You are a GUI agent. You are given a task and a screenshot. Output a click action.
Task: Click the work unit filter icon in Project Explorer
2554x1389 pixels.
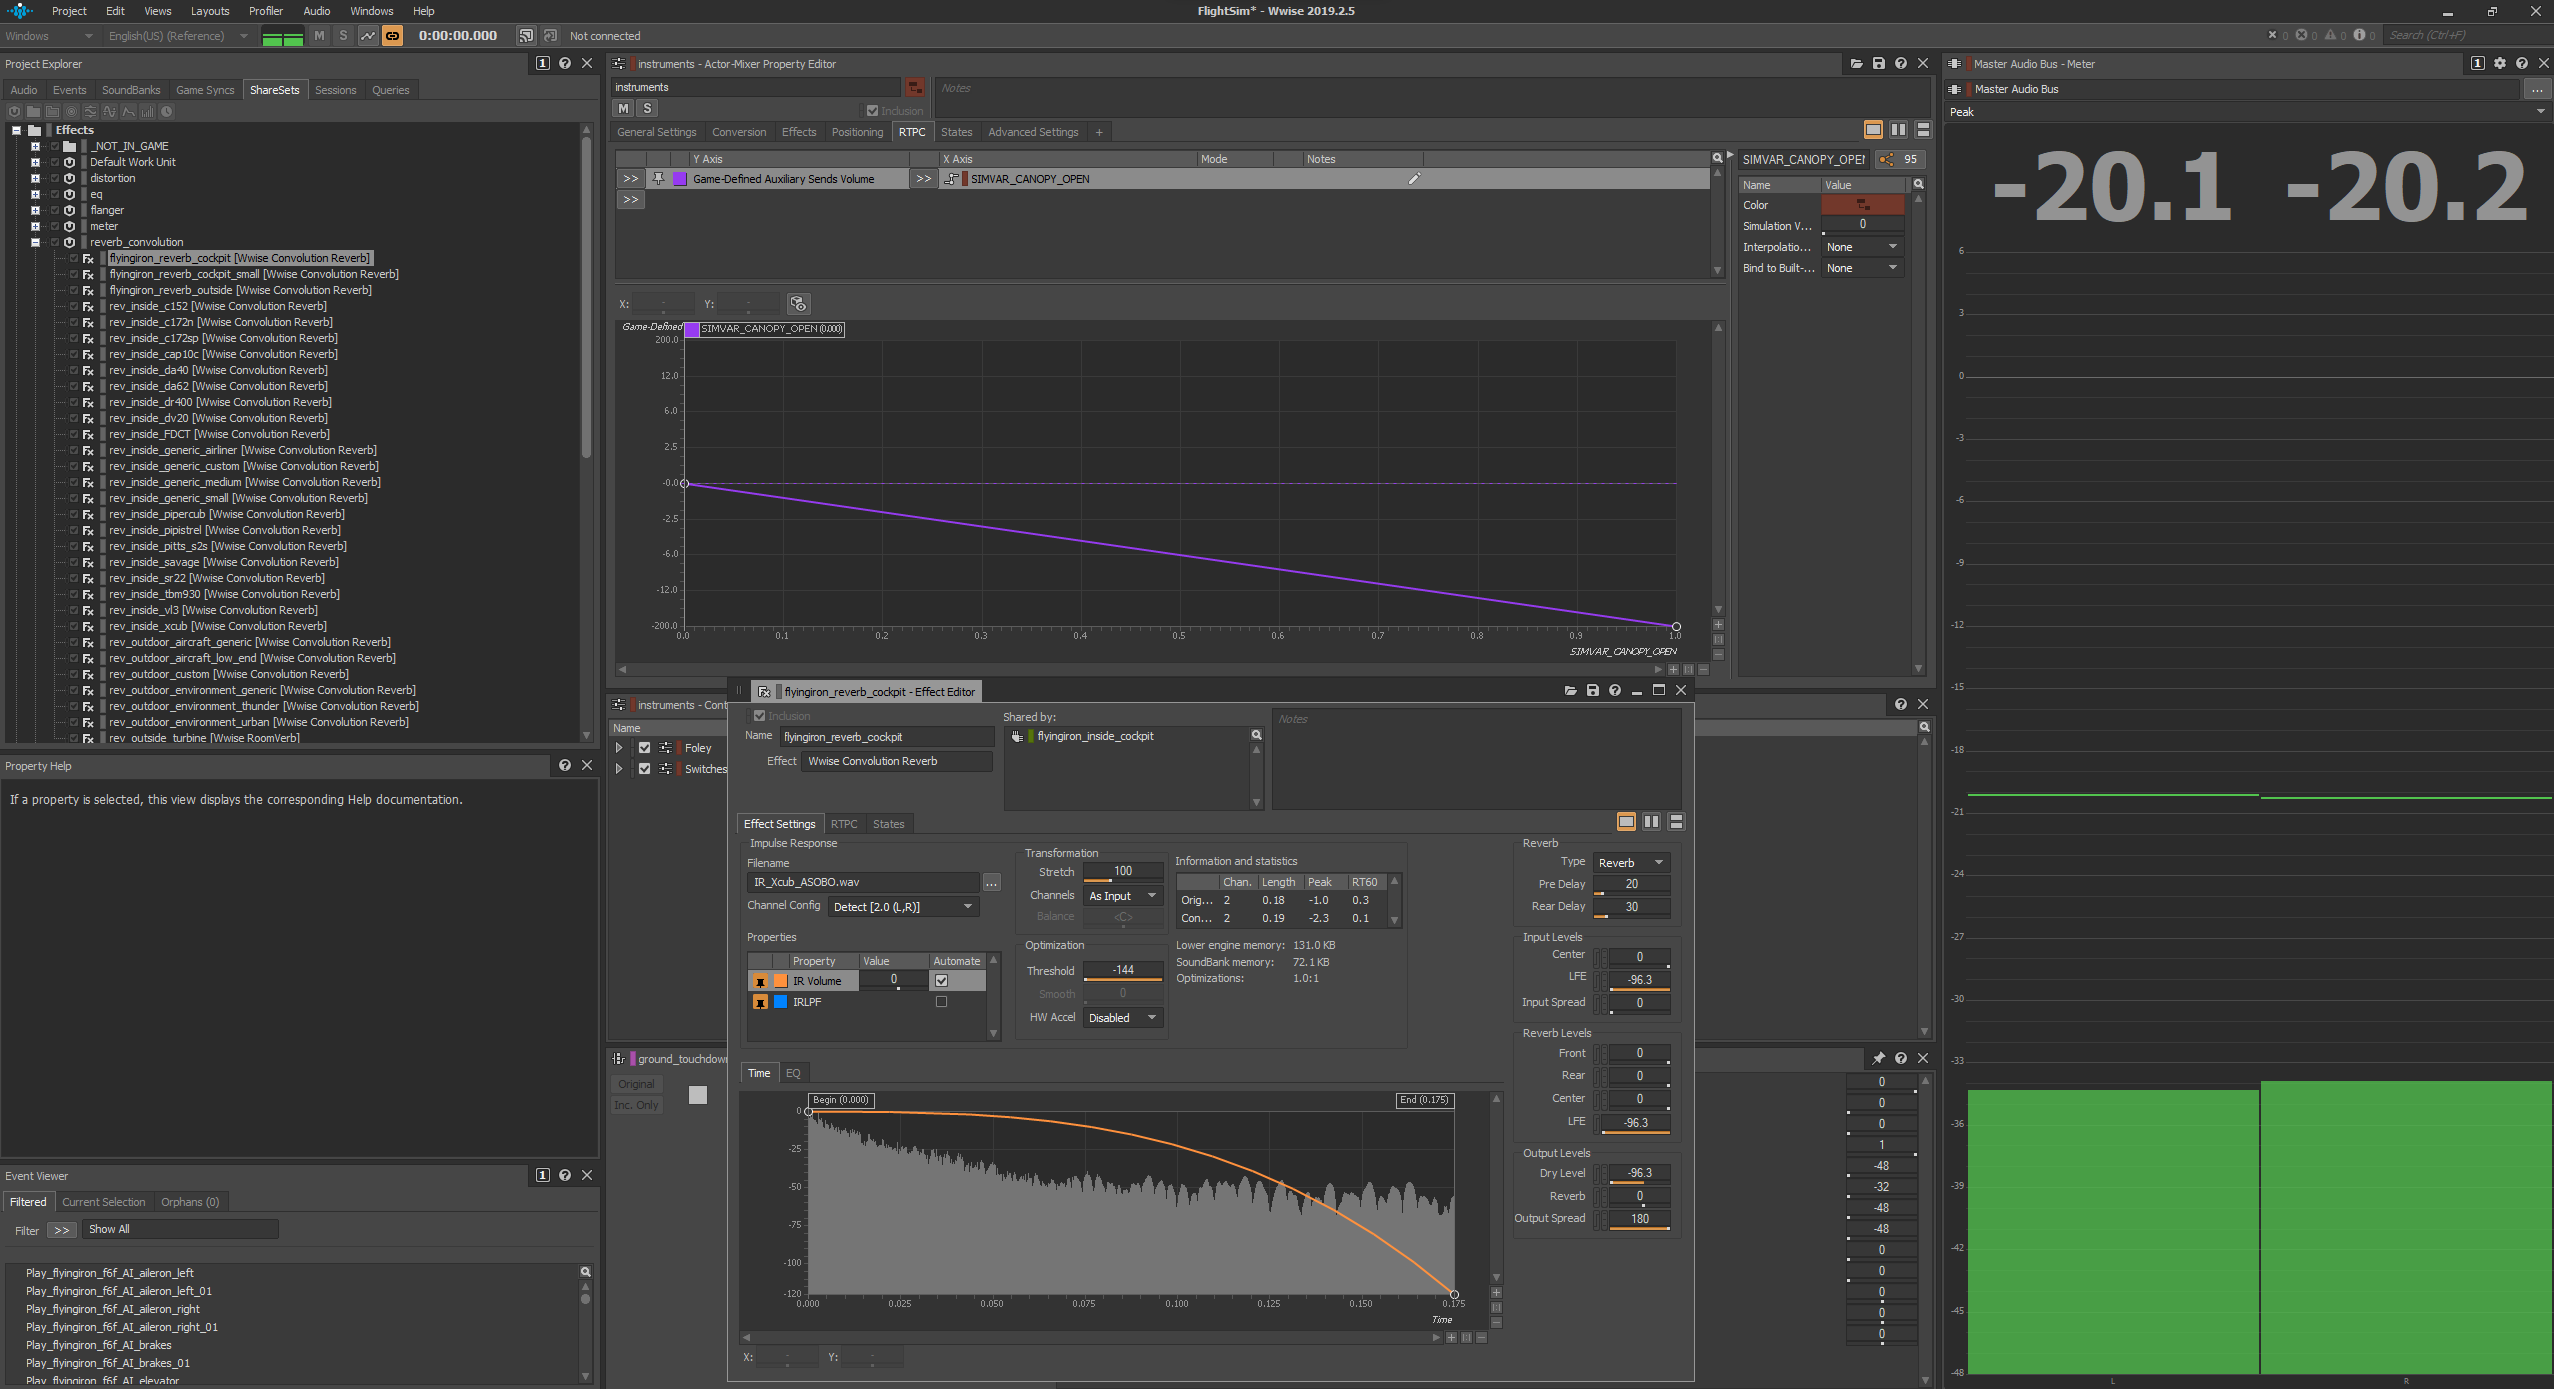(x=14, y=112)
